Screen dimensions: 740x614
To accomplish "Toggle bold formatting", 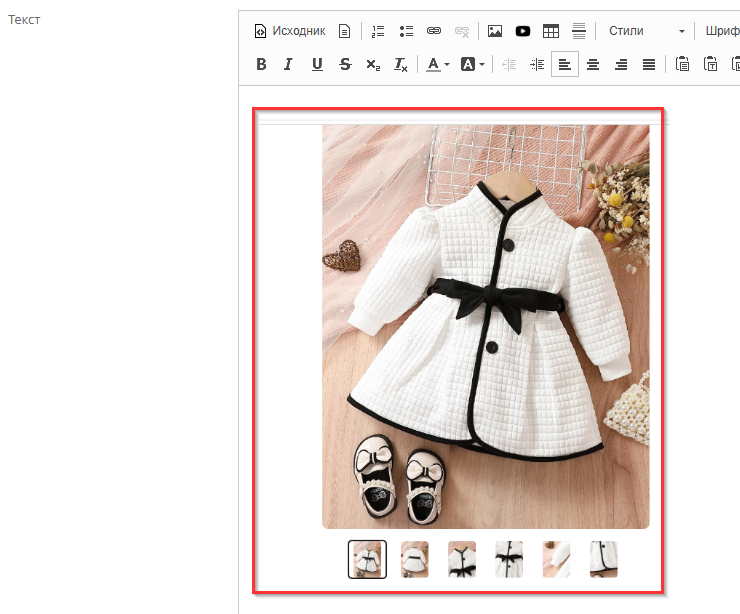I will [262, 65].
